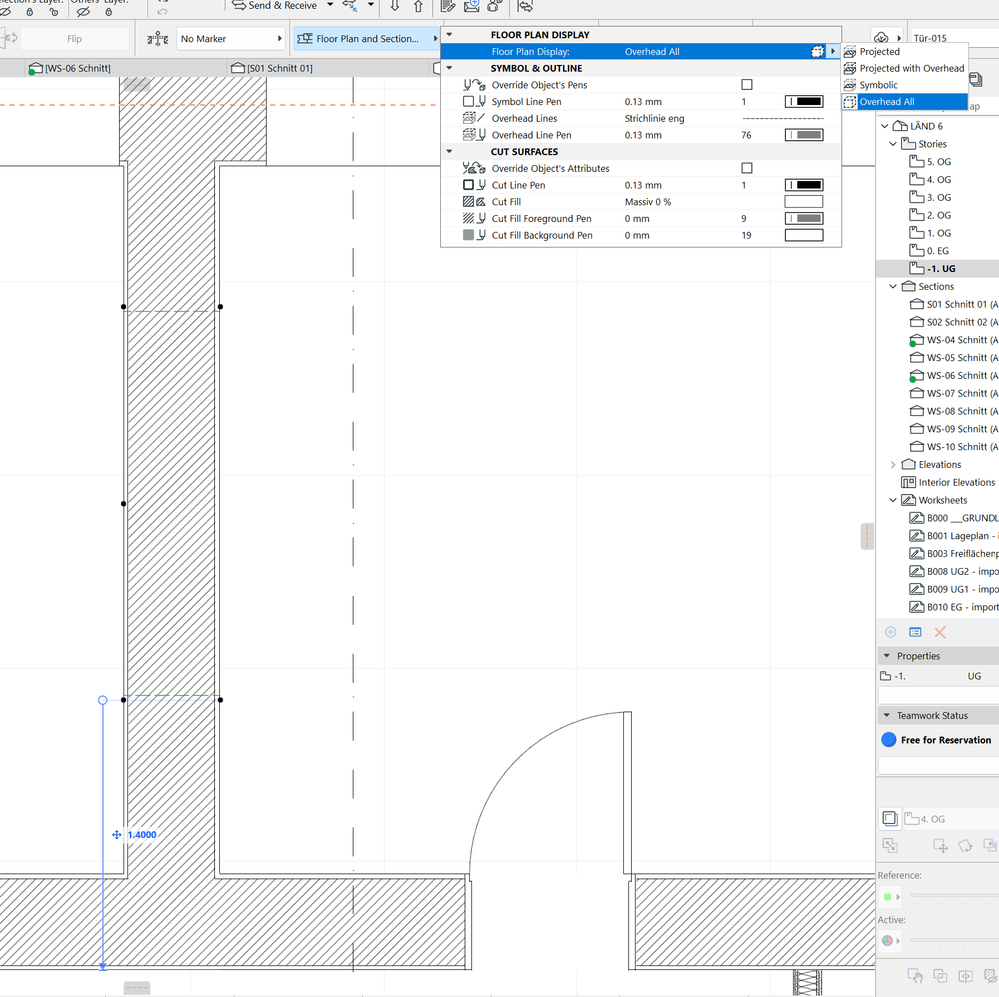Click the Navigator settings list icon
Image resolution: width=999 pixels, height=997 pixels.
pyautogui.click(x=915, y=632)
